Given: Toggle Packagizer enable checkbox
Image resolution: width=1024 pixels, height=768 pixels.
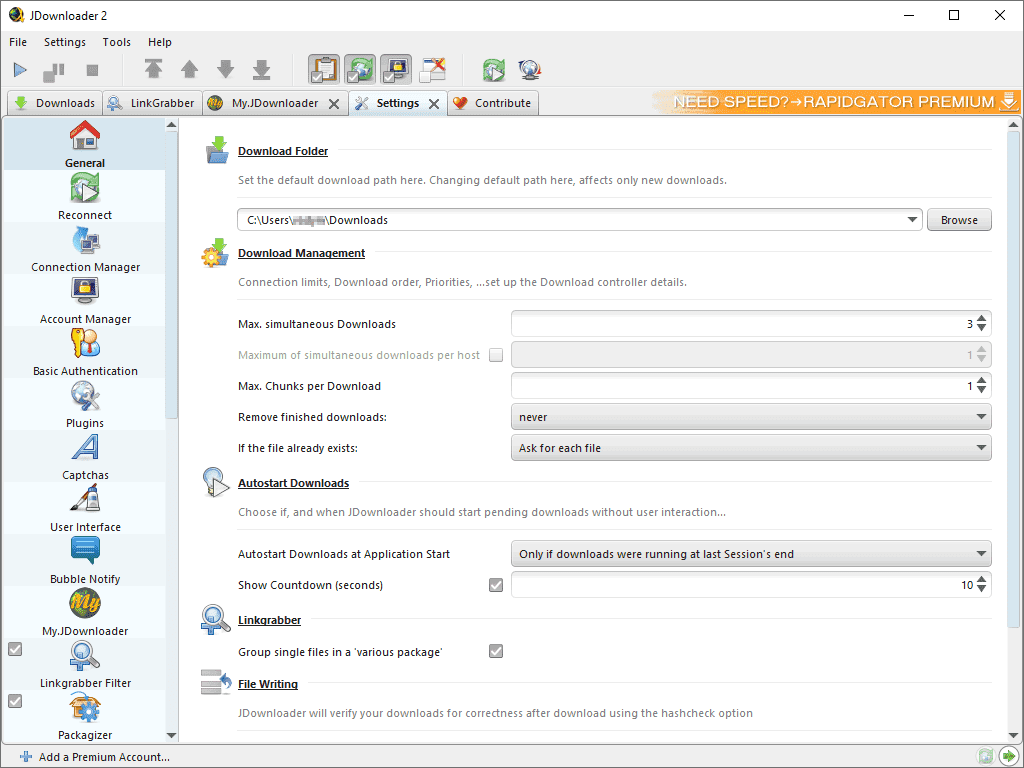Looking at the screenshot, I should click(15, 701).
